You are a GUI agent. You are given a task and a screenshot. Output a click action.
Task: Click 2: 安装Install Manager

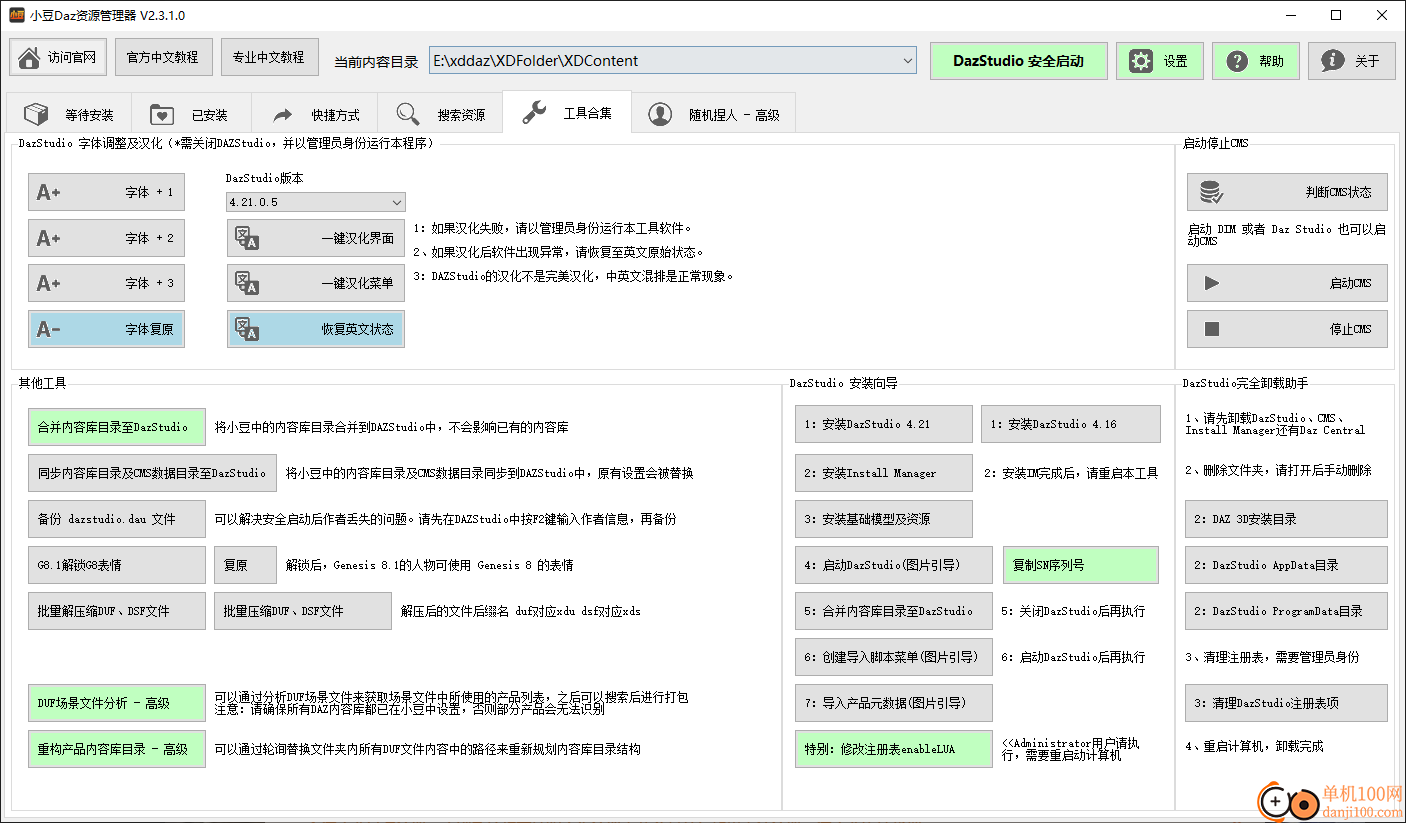click(x=884, y=473)
